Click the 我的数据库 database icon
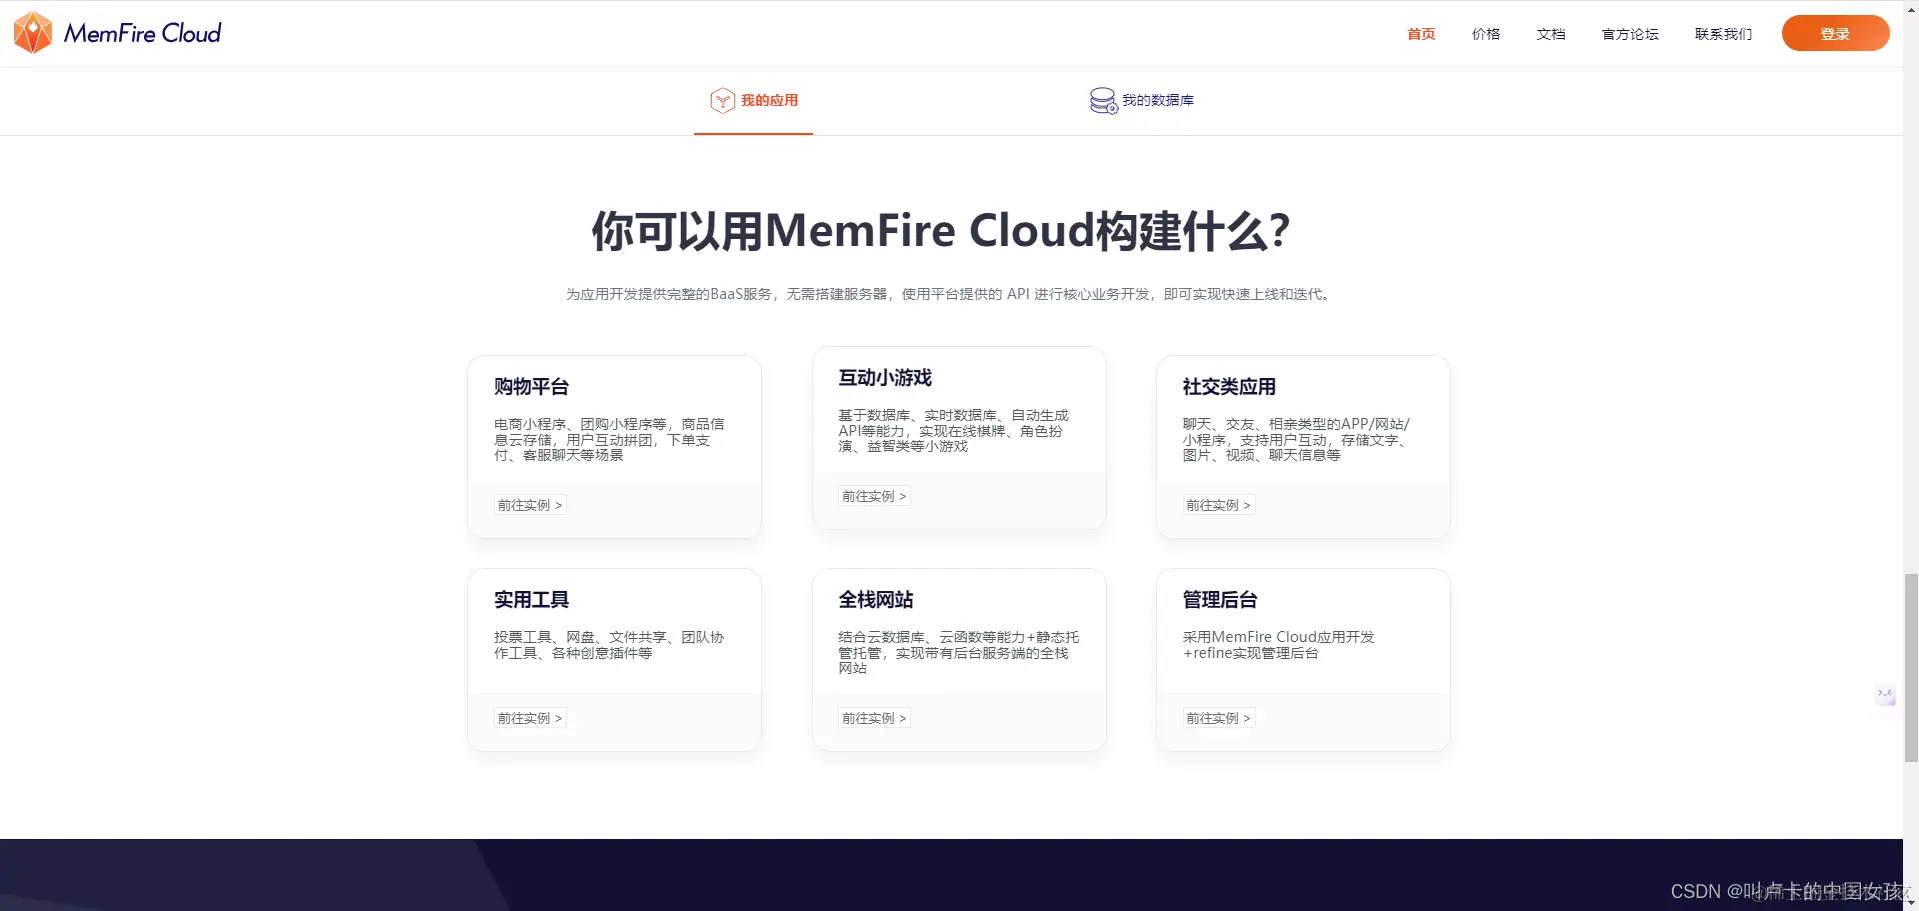The image size is (1919, 911). point(1103,100)
